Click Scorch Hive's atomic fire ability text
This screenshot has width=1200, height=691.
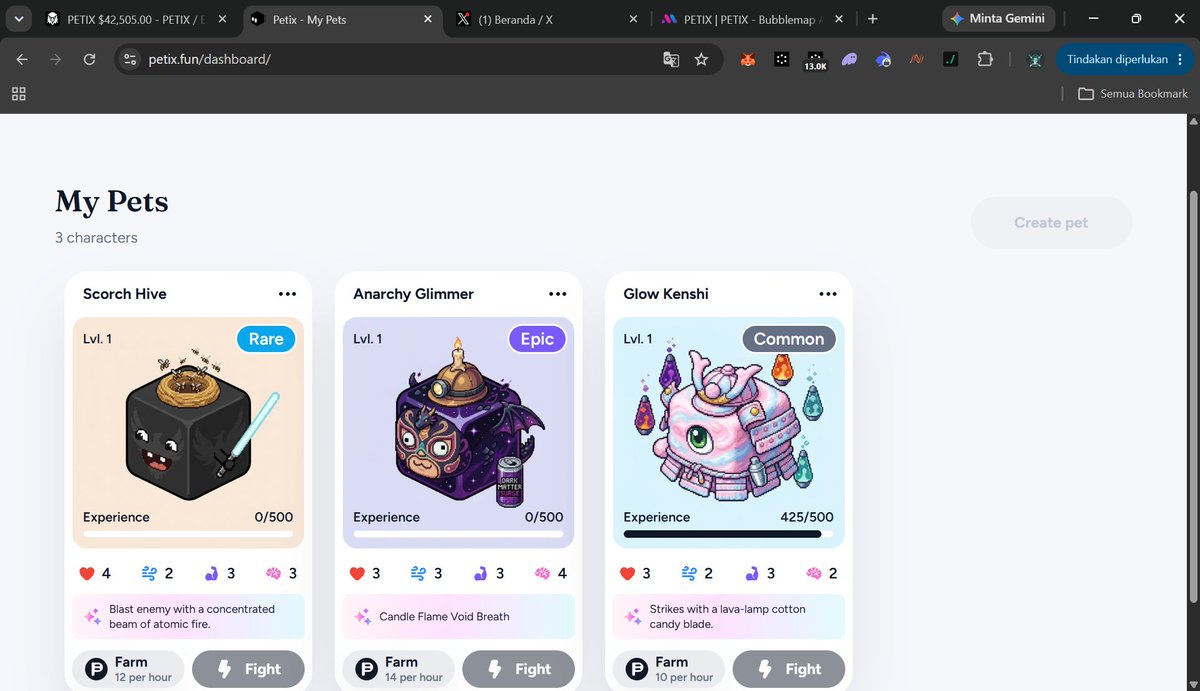pos(192,616)
